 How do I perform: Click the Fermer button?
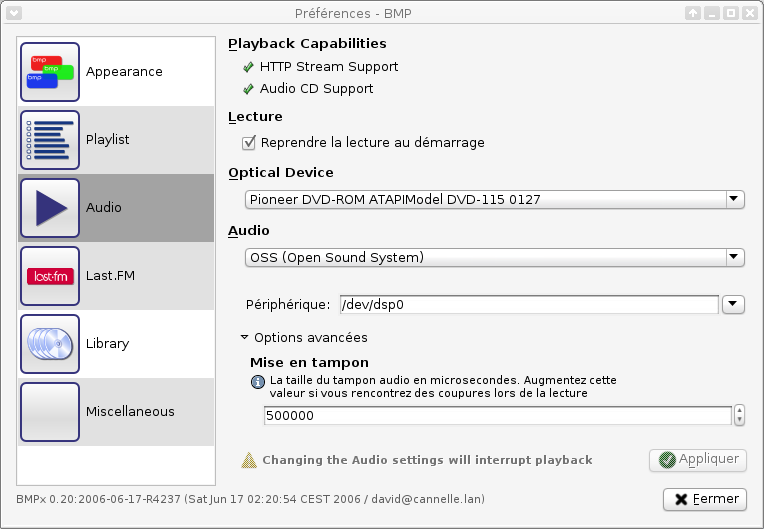click(x=705, y=498)
